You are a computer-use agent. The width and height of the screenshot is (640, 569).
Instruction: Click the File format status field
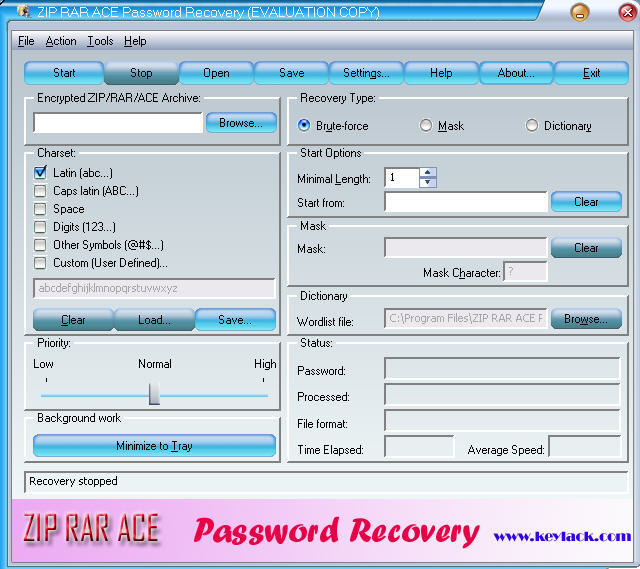point(502,421)
